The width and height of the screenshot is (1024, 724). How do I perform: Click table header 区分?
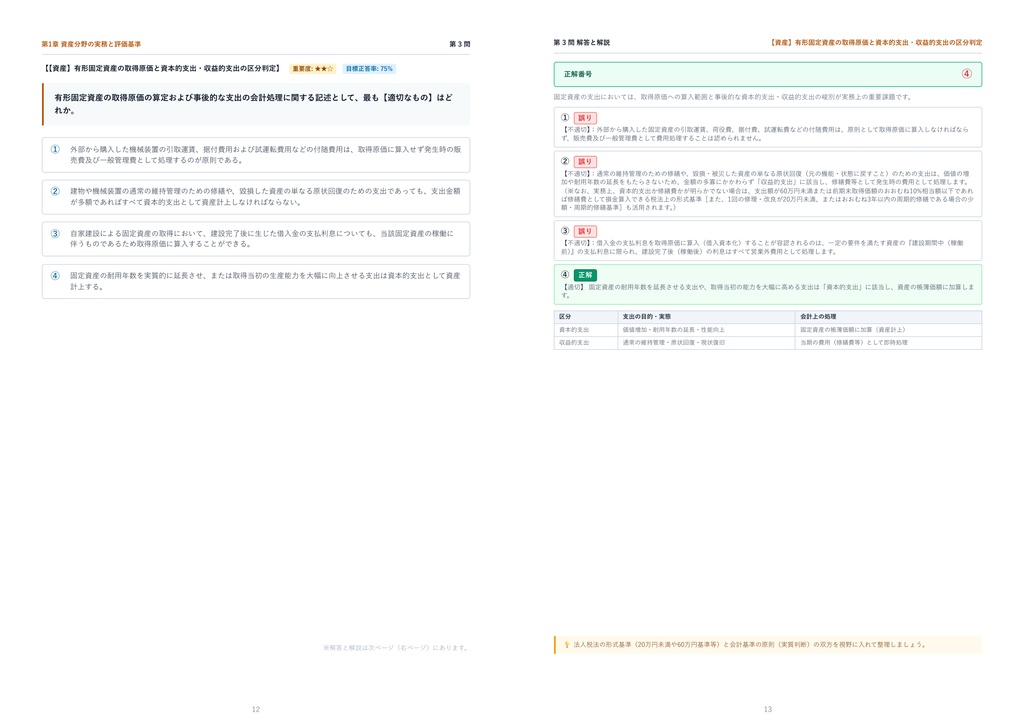pyautogui.click(x=586, y=317)
